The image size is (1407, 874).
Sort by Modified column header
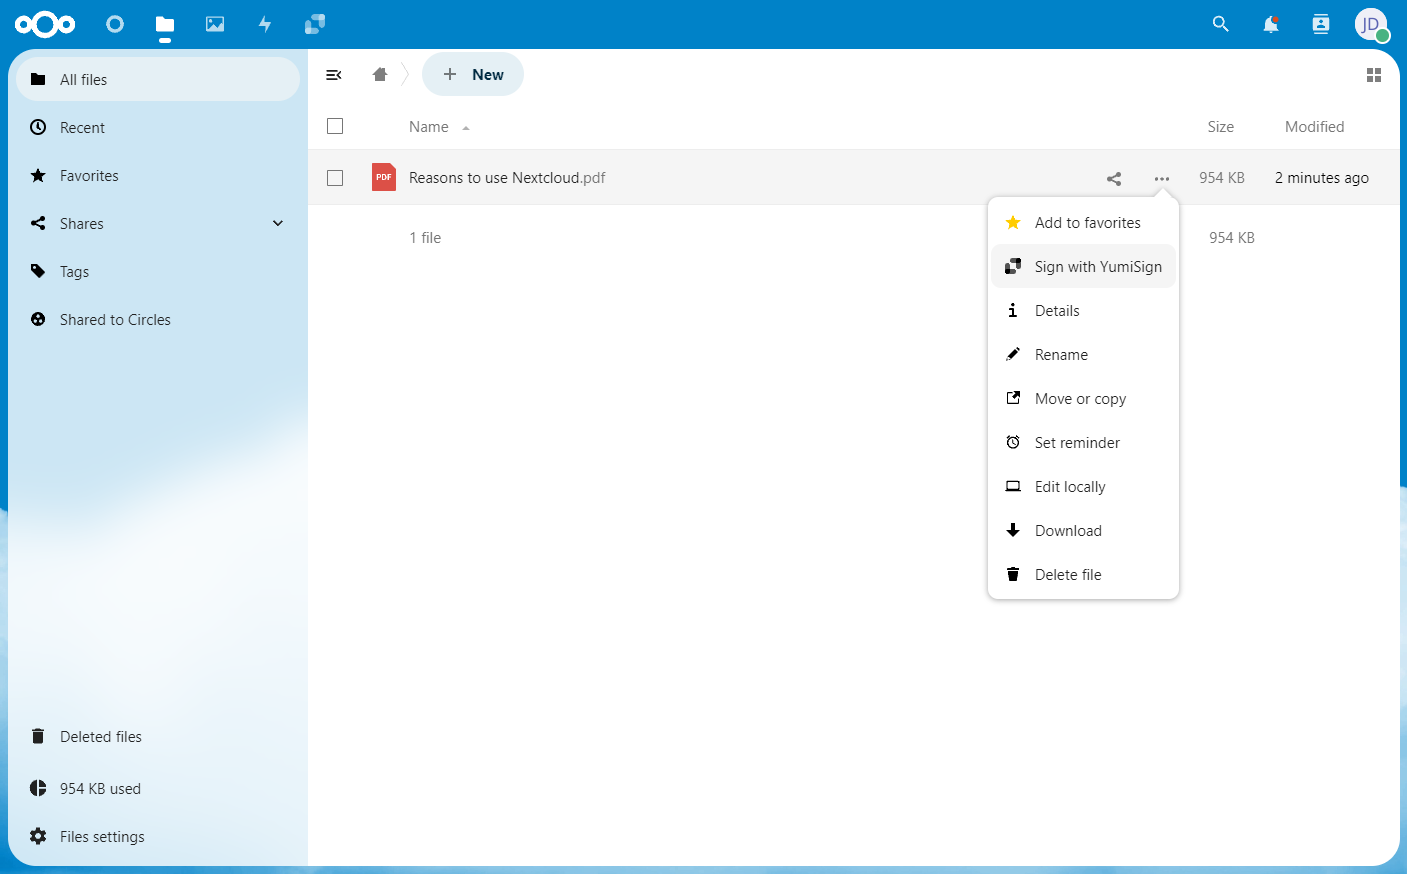(1314, 127)
